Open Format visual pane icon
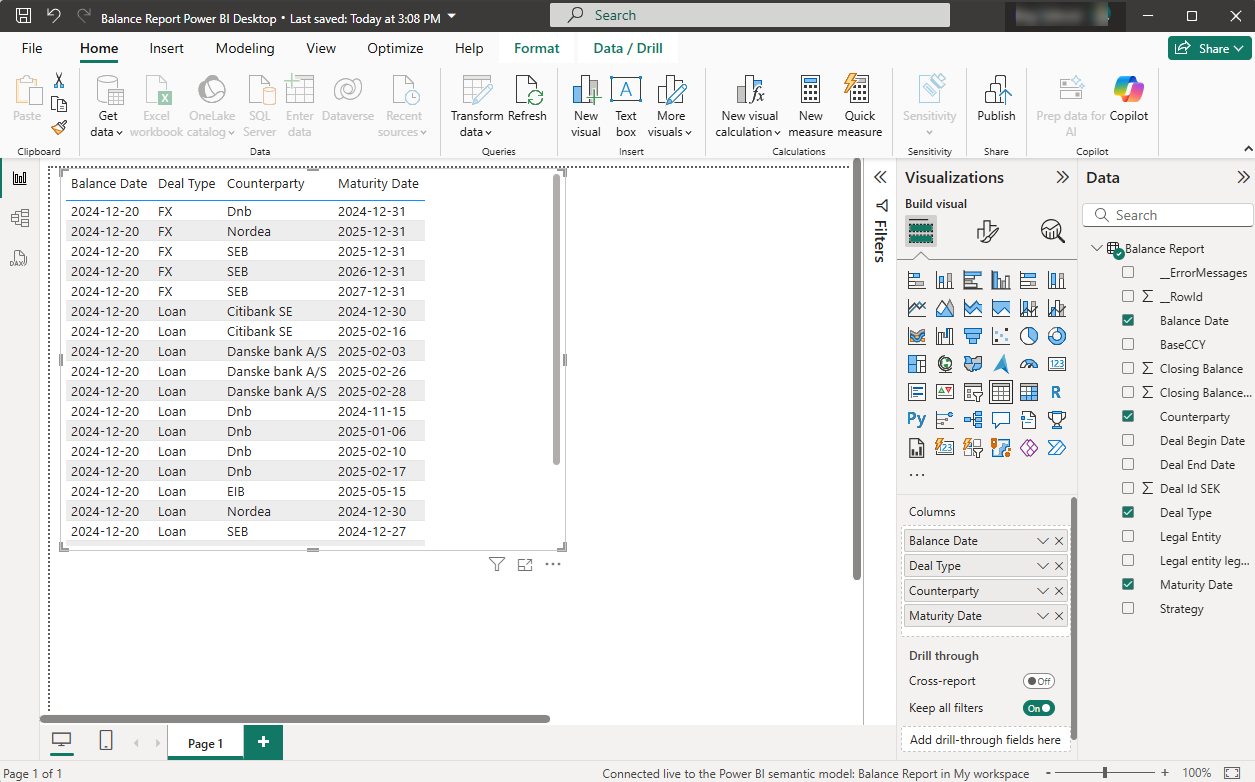Viewport: 1255px width, 782px height. pos(987,232)
